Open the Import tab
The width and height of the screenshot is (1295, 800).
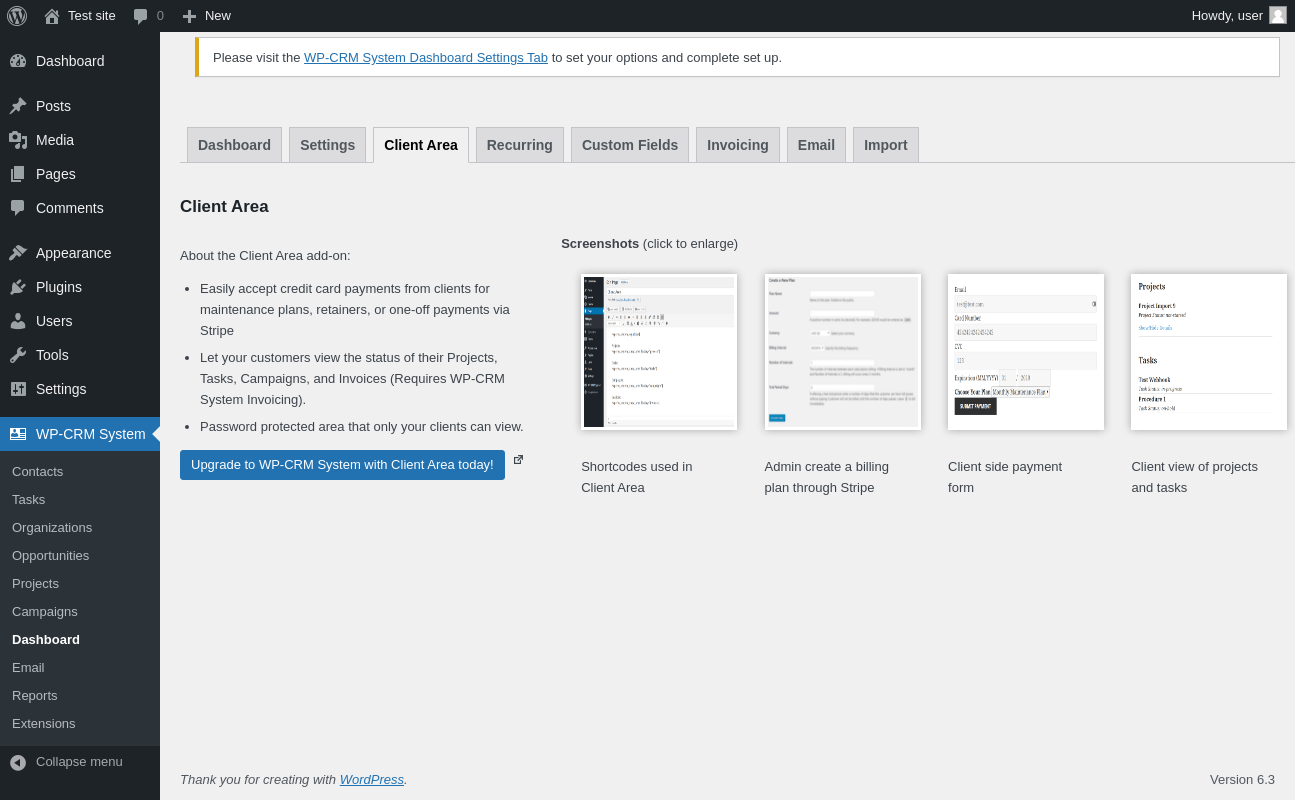click(886, 145)
